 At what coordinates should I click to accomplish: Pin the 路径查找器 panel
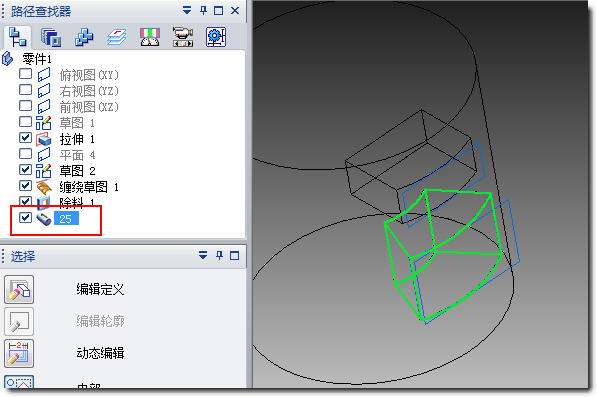coord(203,10)
